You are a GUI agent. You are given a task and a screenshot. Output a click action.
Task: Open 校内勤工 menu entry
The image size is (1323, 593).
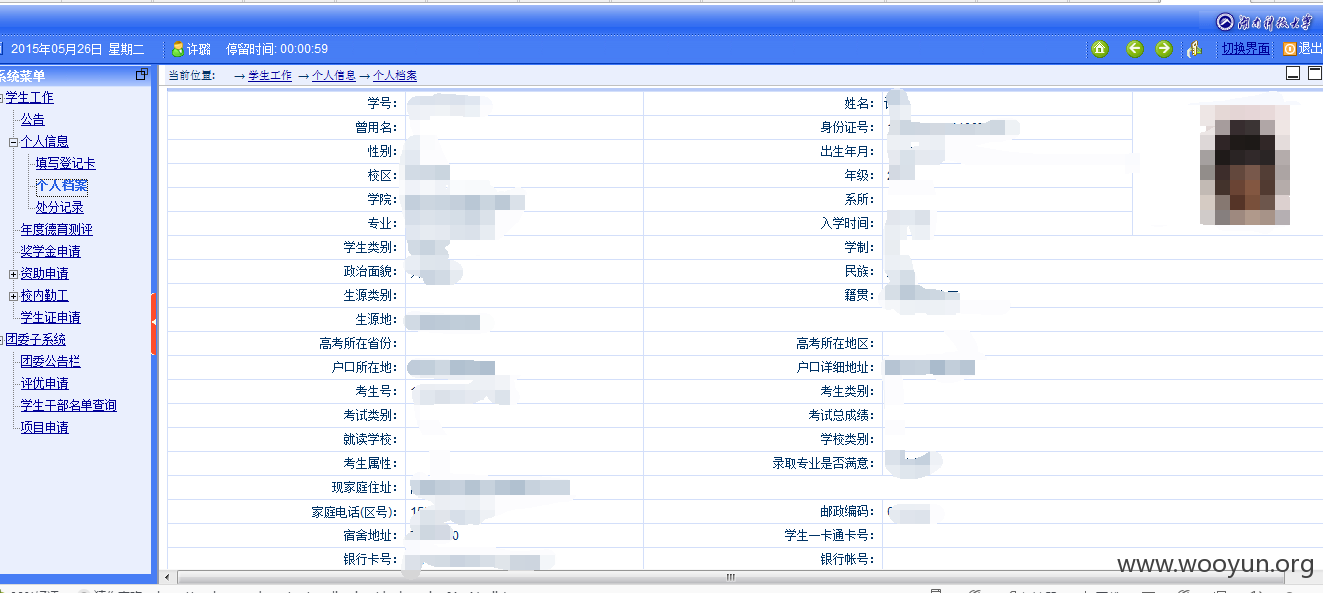45,296
